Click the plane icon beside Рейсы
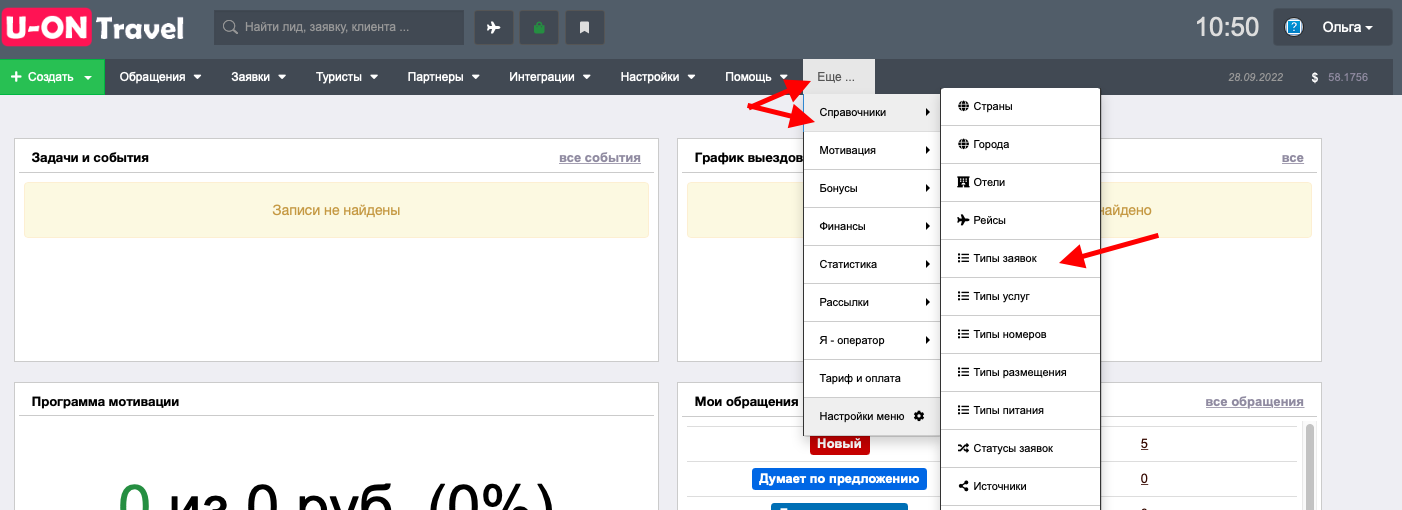Viewport: 1402px width, 510px height. [x=963, y=220]
